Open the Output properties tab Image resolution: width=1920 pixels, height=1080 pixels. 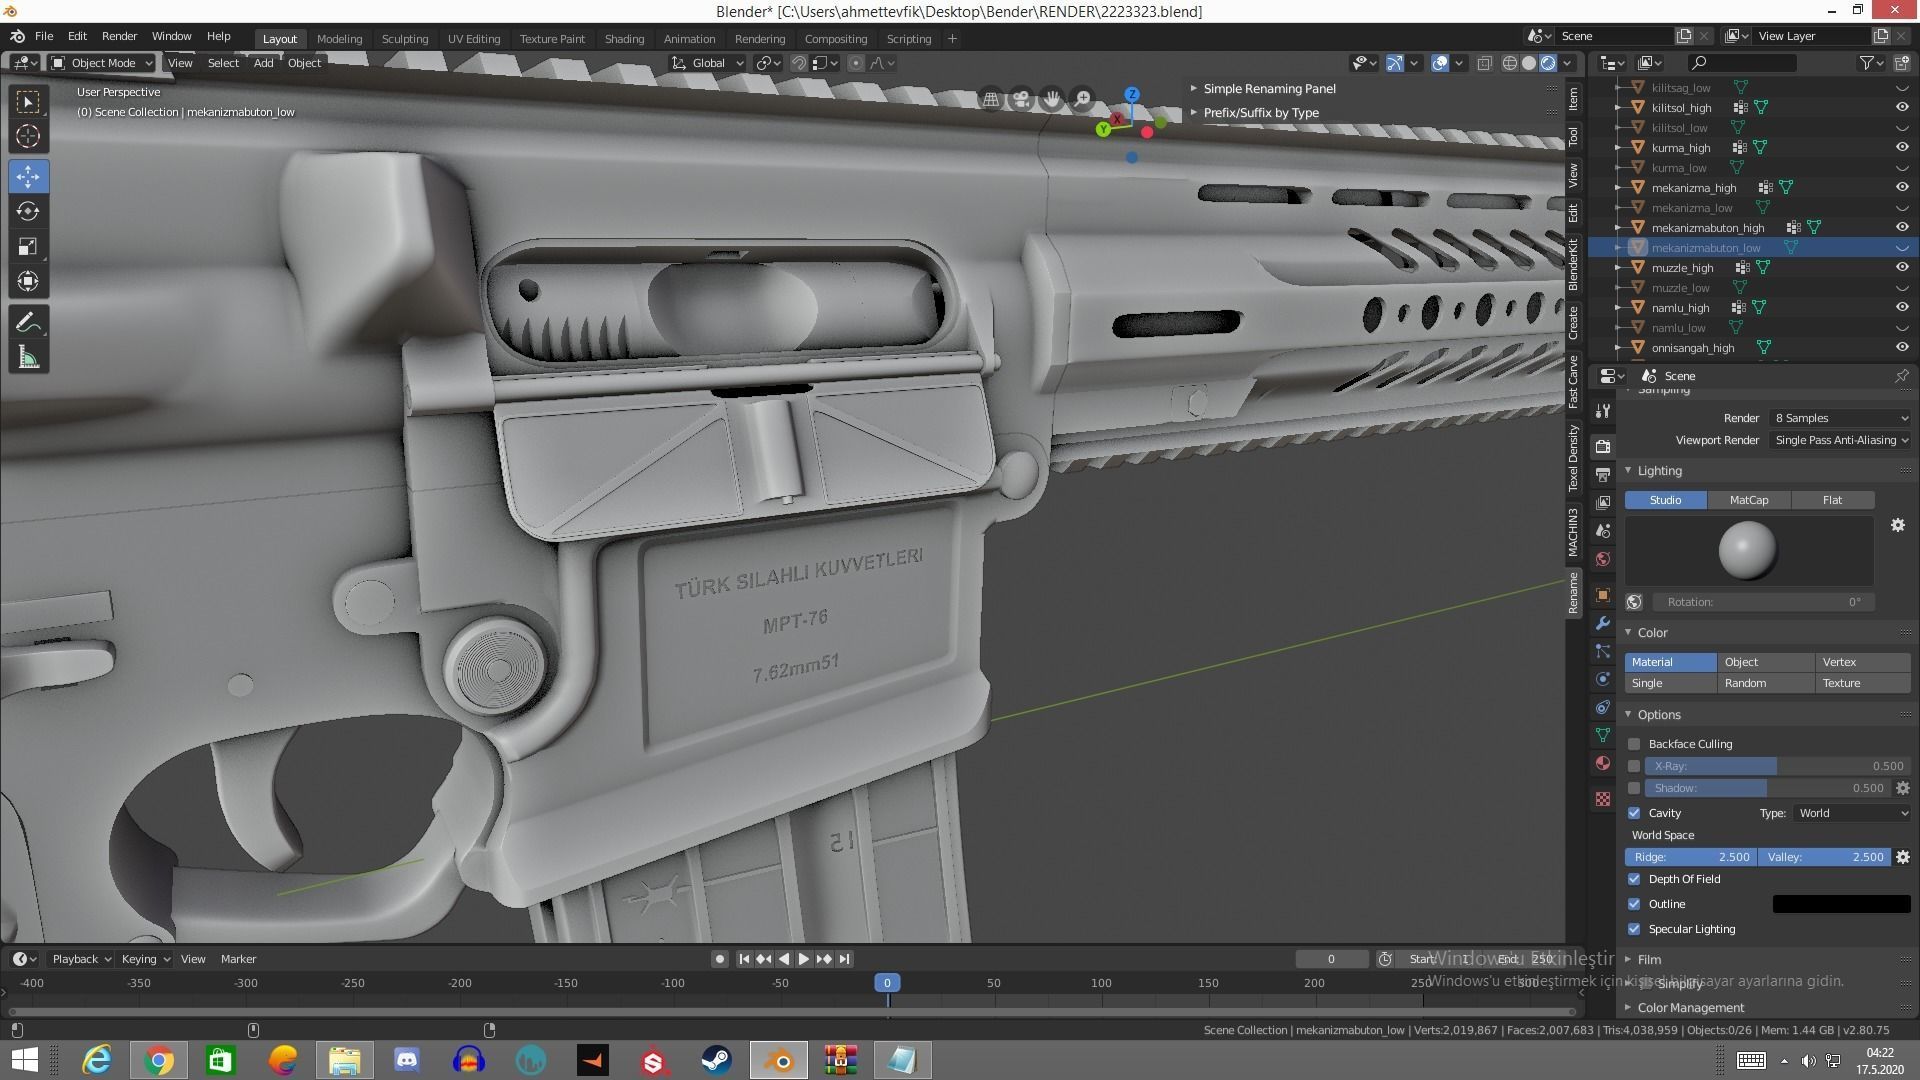[1603, 474]
